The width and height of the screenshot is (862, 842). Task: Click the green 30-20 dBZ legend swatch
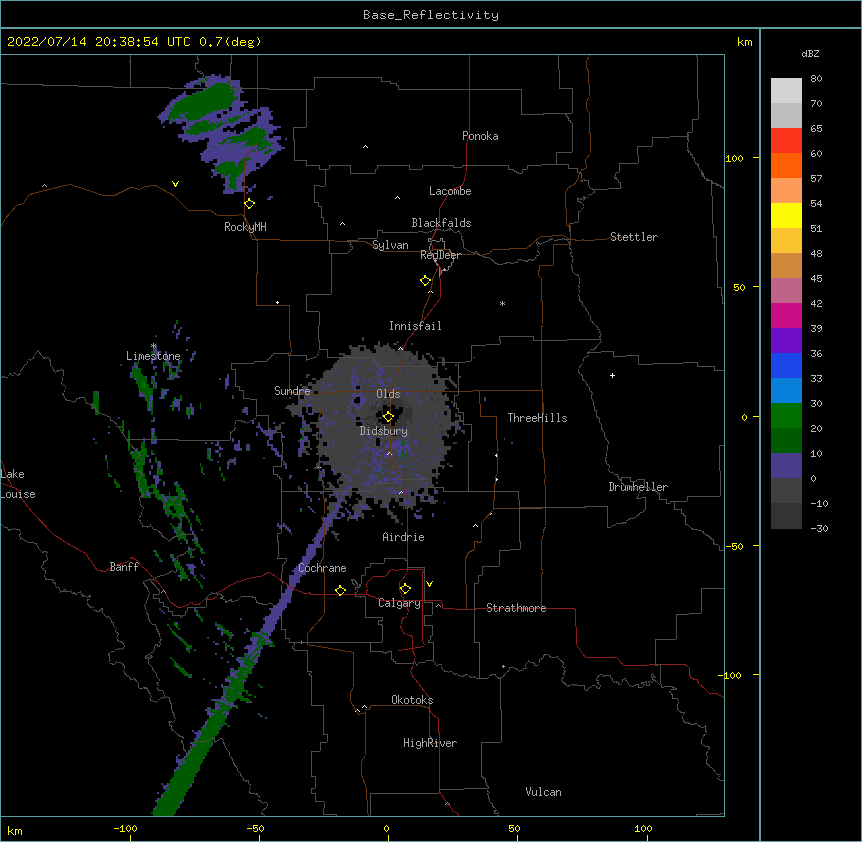786,416
